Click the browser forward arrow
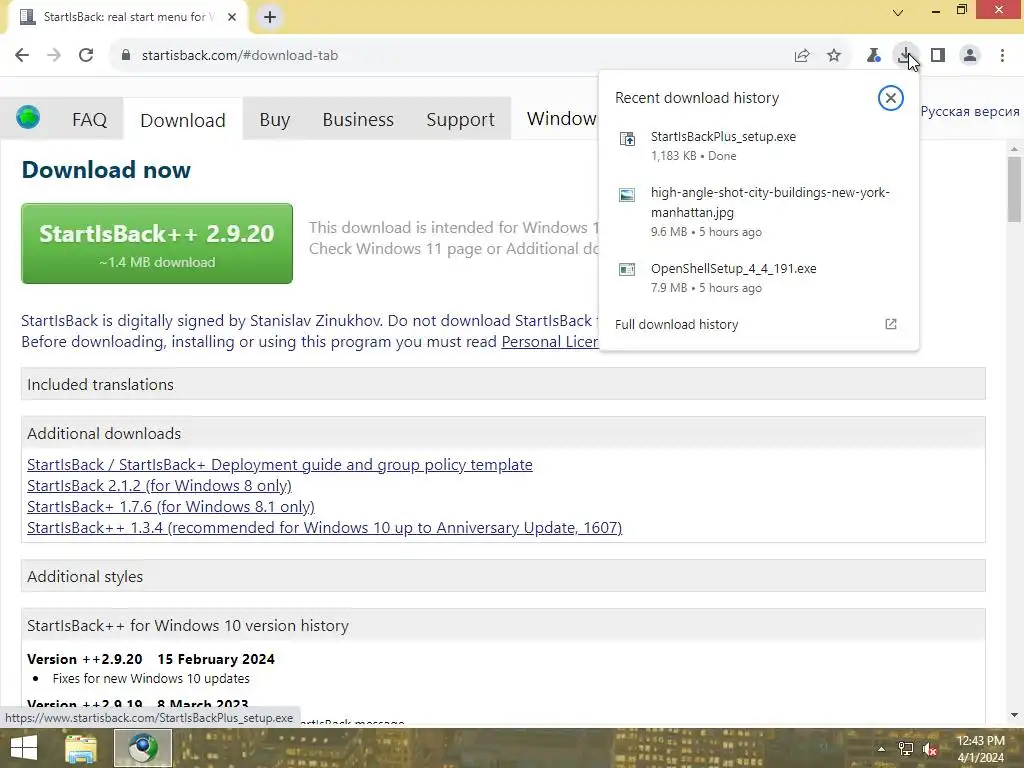Viewport: 1024px width, 768px height. [54, 56]
